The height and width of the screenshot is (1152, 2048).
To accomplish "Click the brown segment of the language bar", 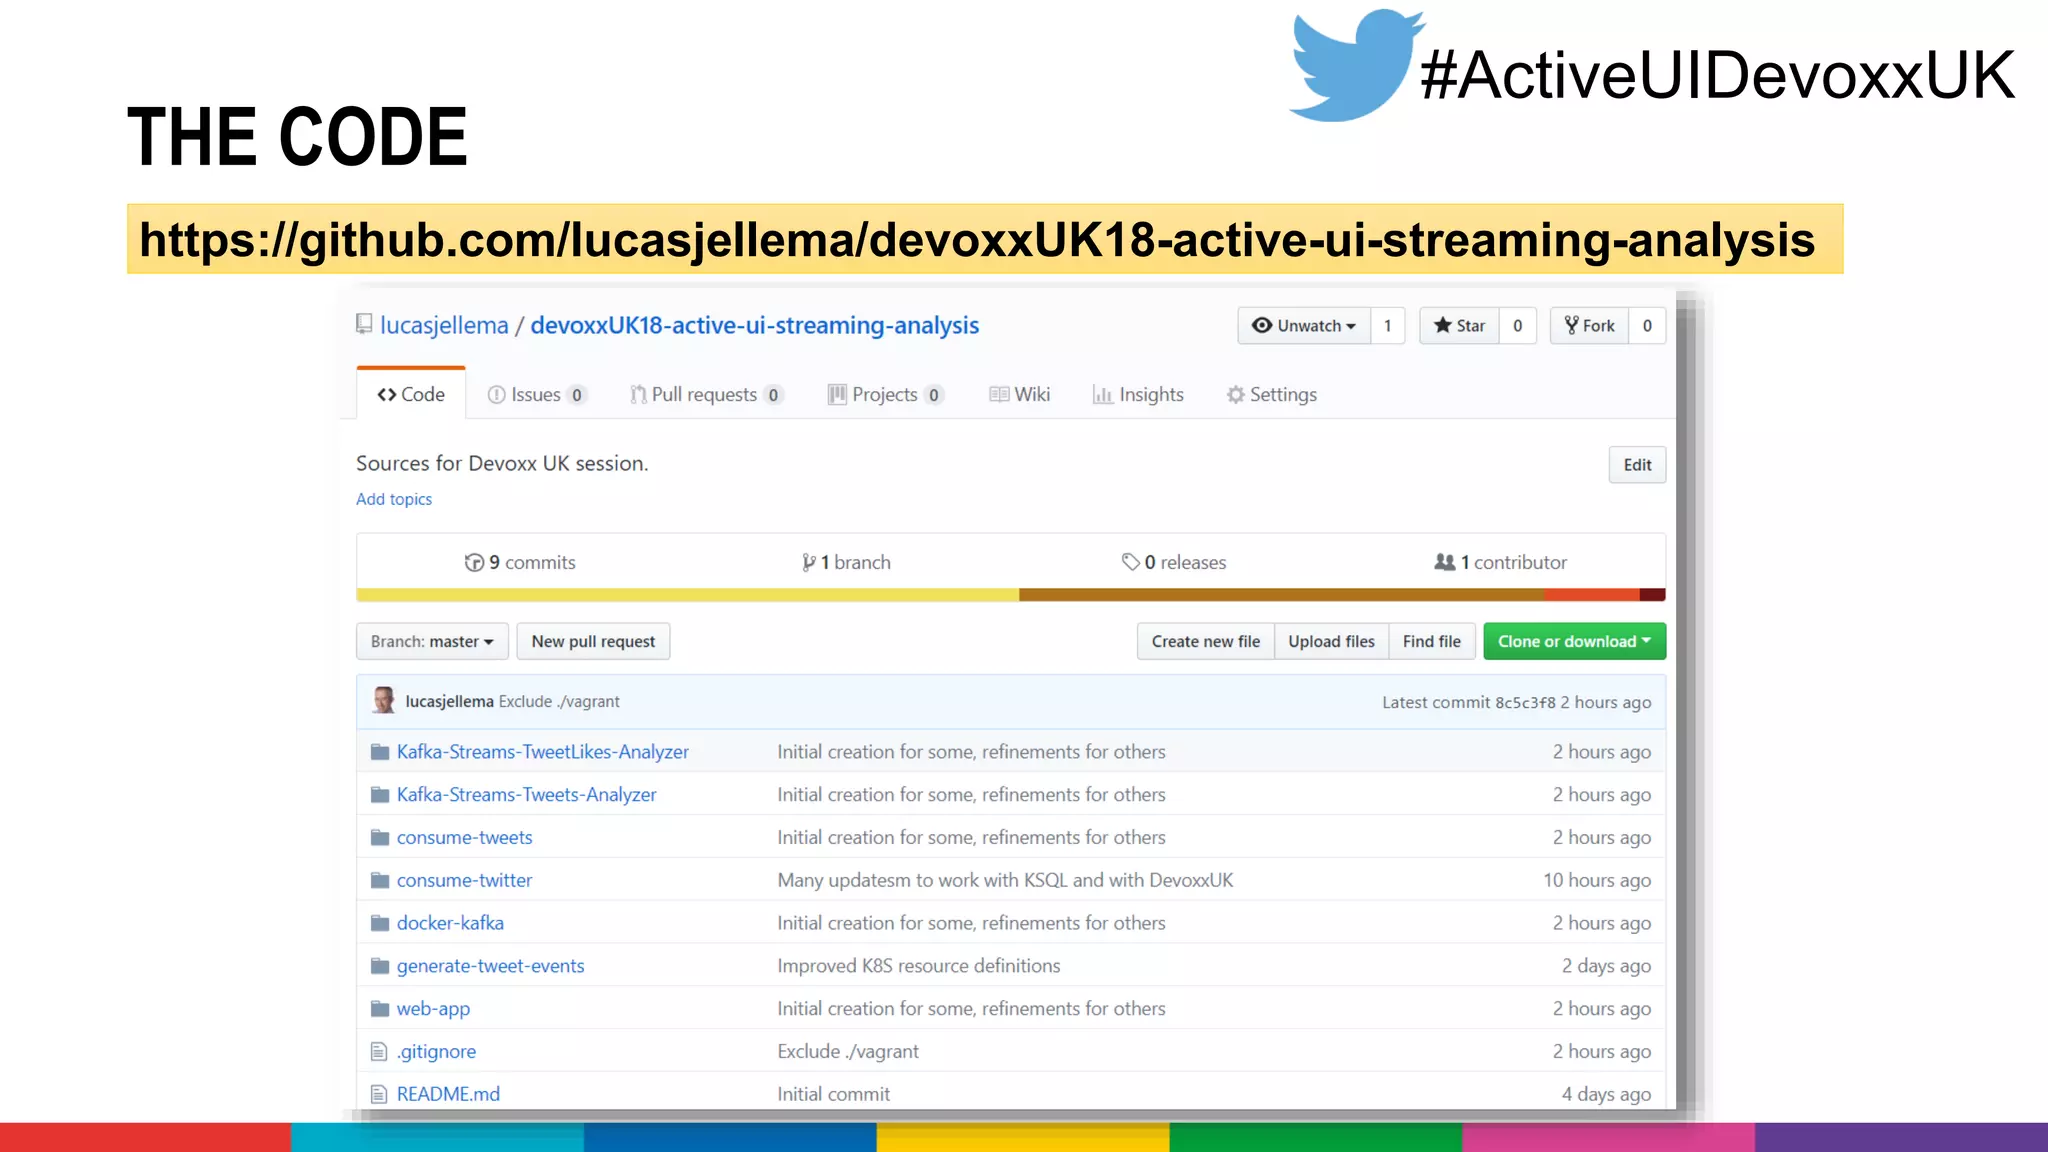I will point(1281,595).
